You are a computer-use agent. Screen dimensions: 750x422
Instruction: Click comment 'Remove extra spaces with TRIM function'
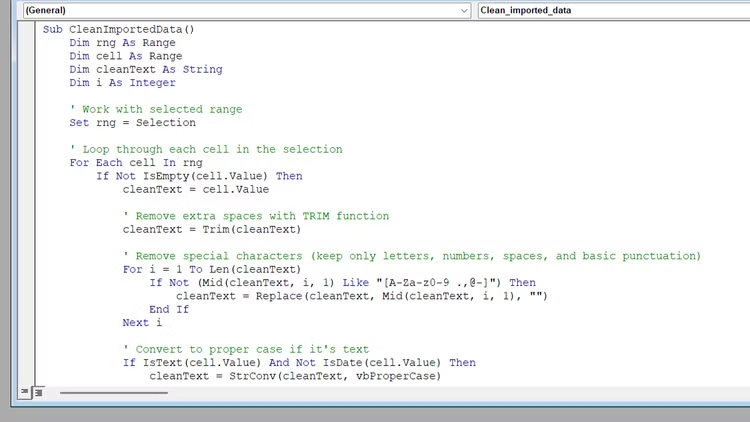tap(256, 216)
